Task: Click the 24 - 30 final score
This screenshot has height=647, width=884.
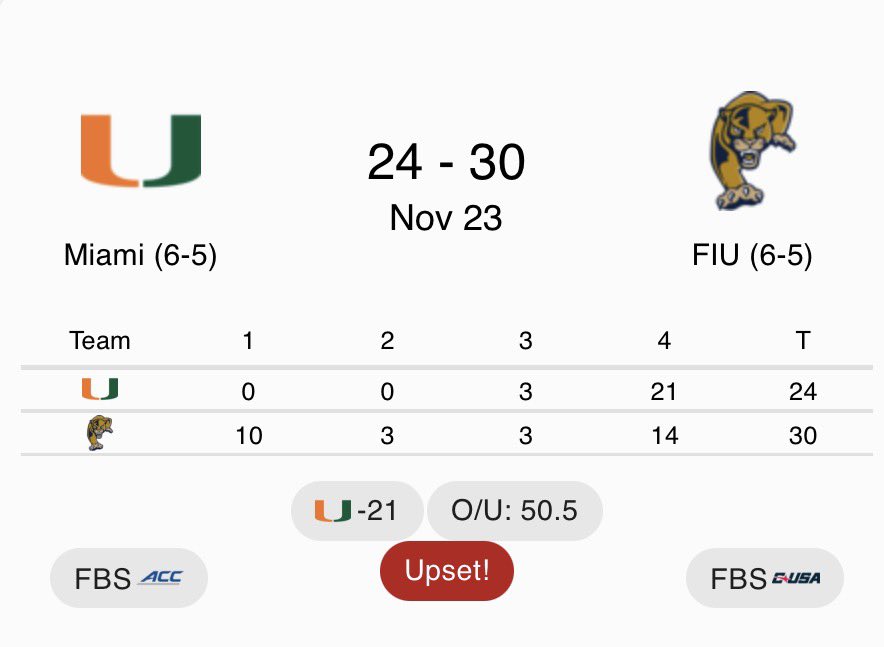Action: pyautogui.click(x=446, y=162)
